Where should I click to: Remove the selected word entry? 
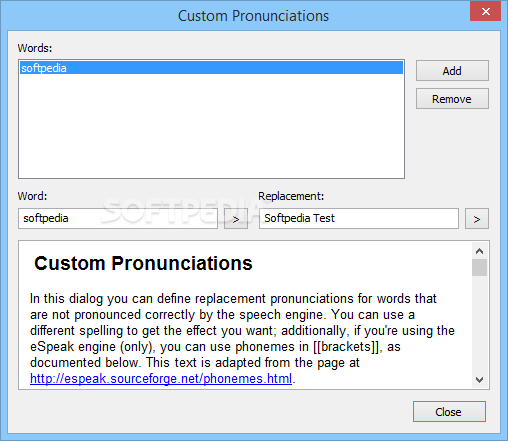tap(452, 99)
